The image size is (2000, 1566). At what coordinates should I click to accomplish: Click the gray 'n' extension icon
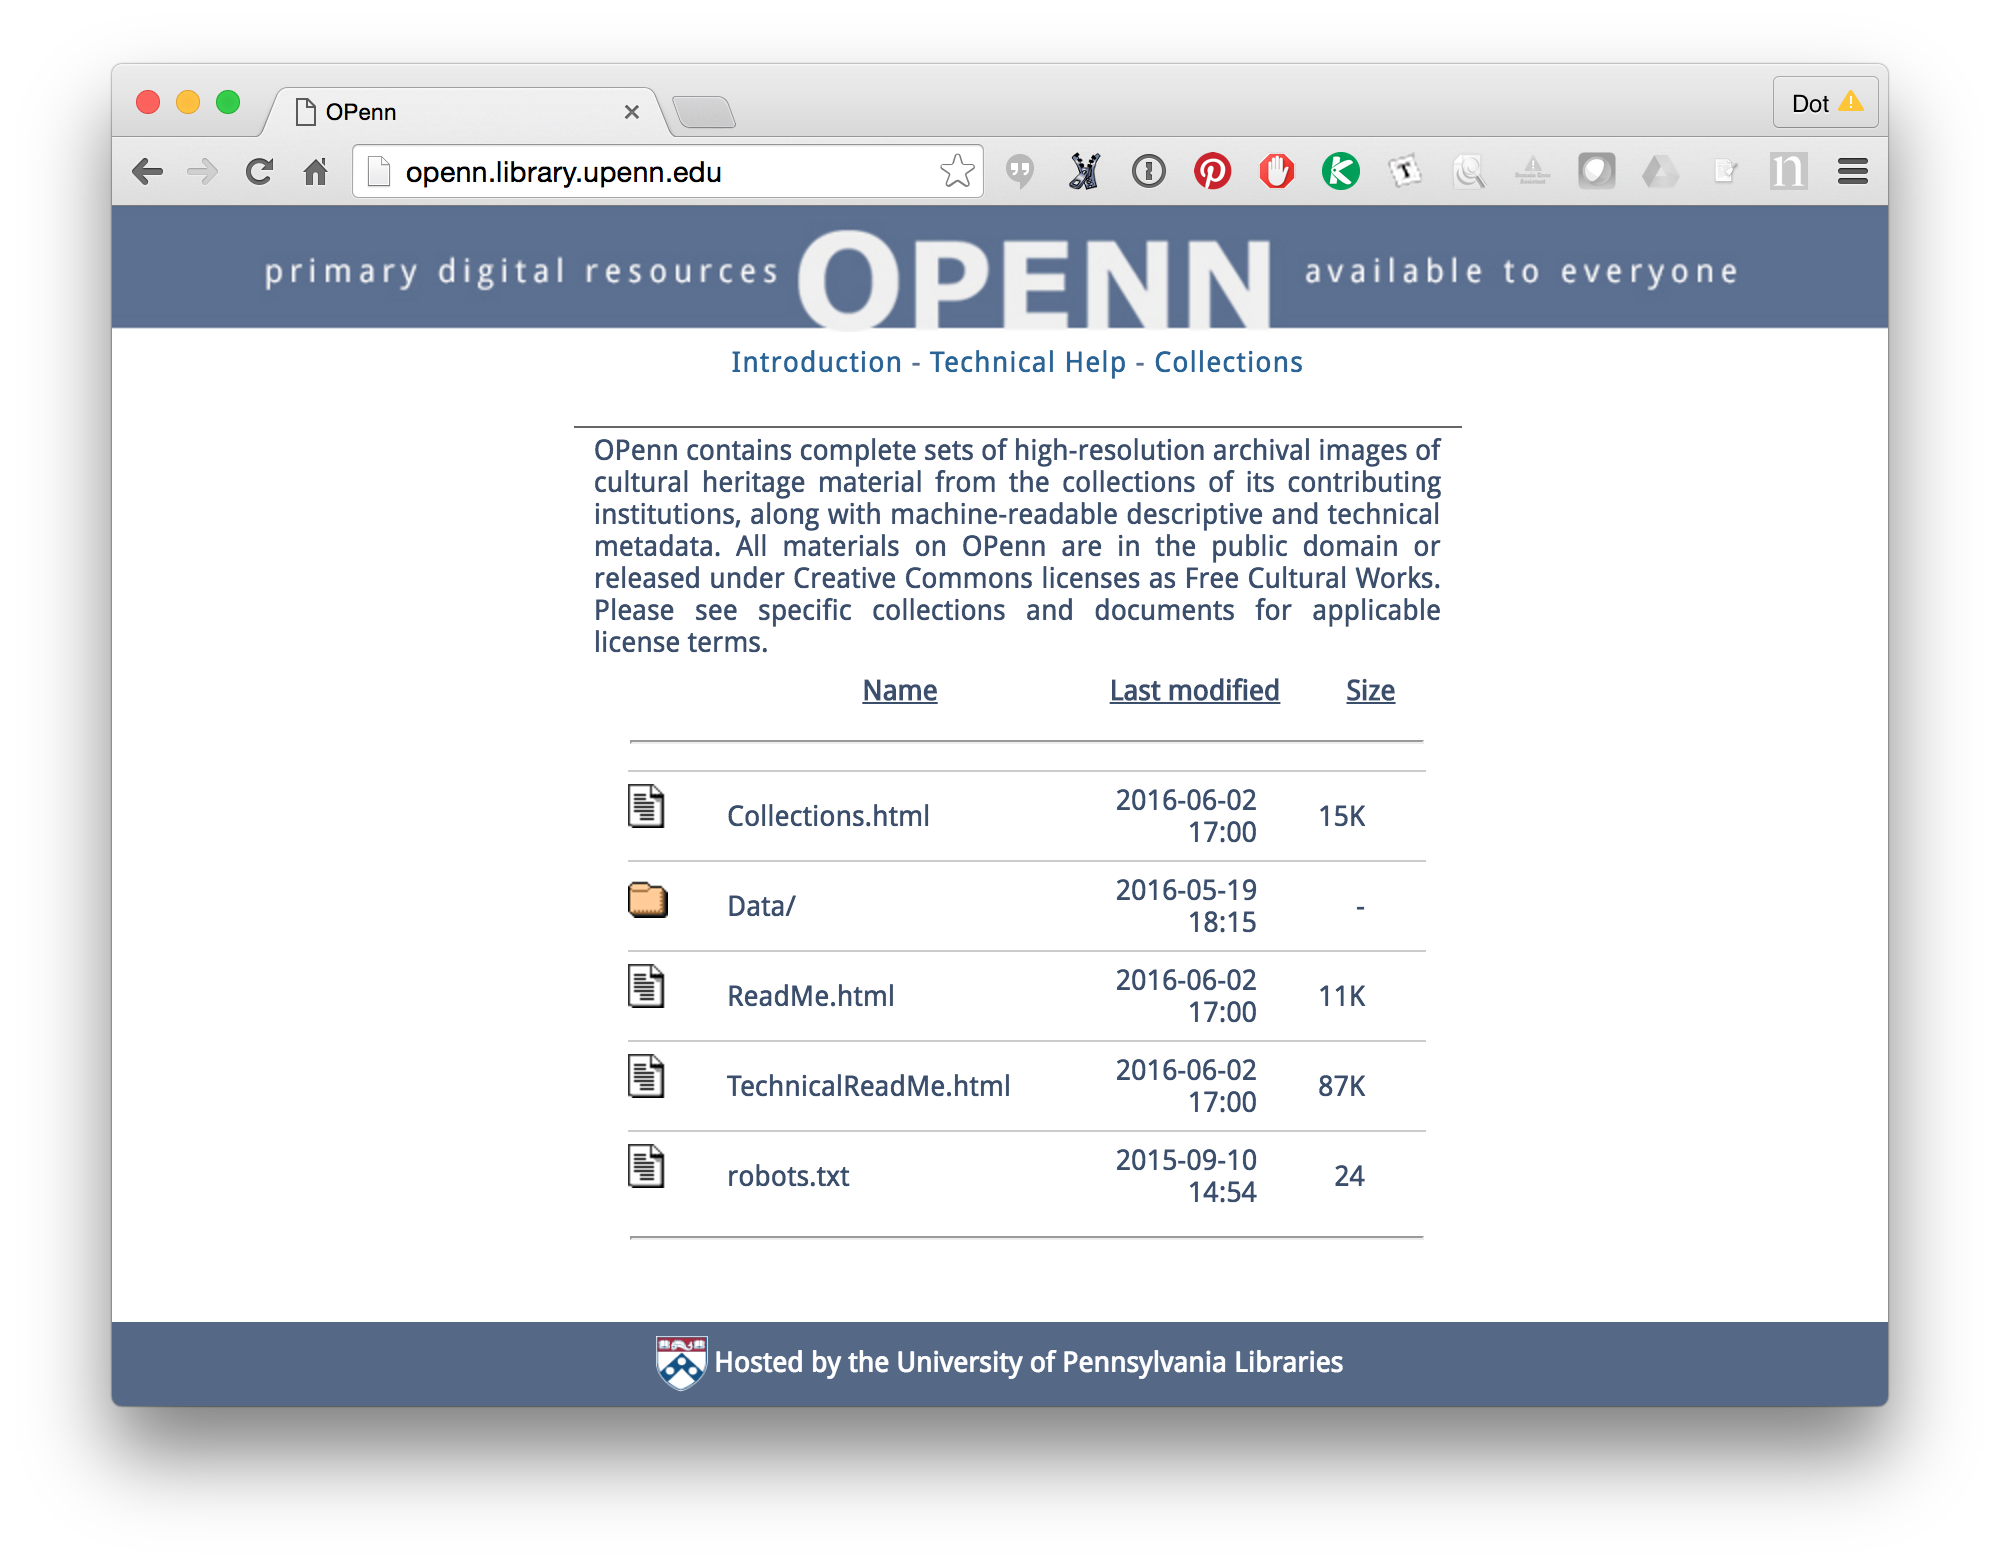[1788, 171]
